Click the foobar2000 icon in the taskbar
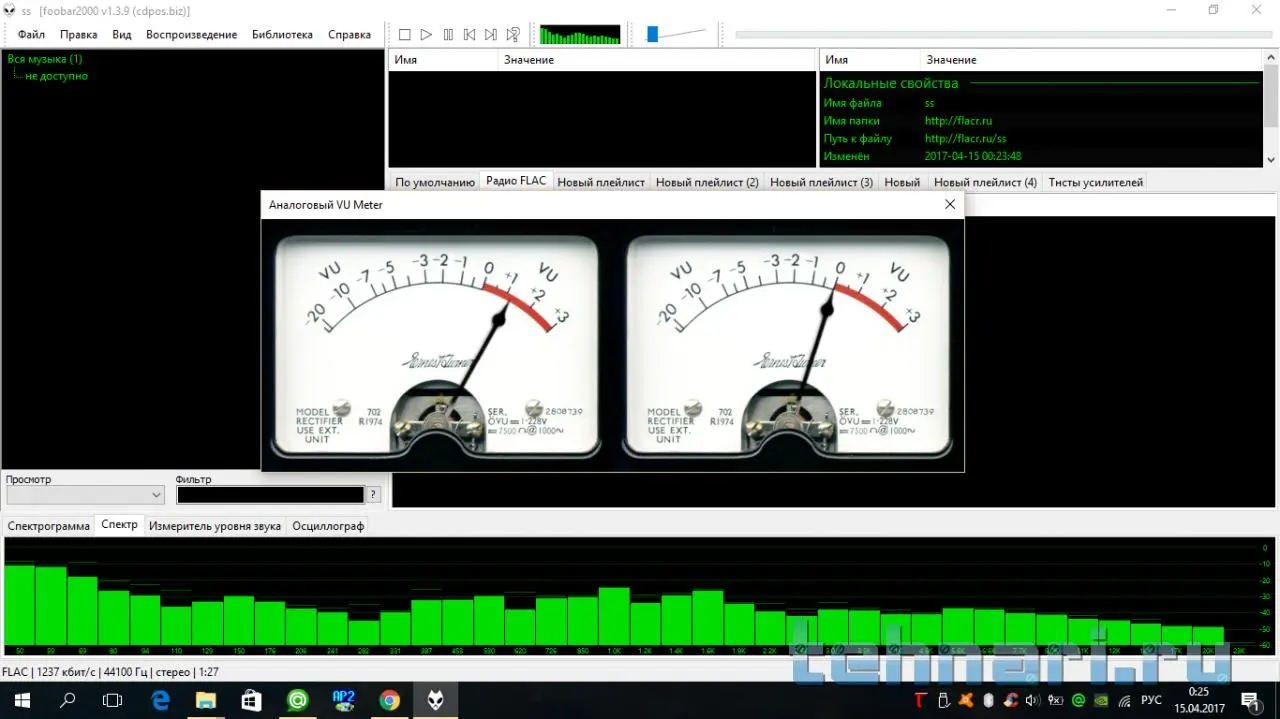1280x719 pixels. [436, 700]
